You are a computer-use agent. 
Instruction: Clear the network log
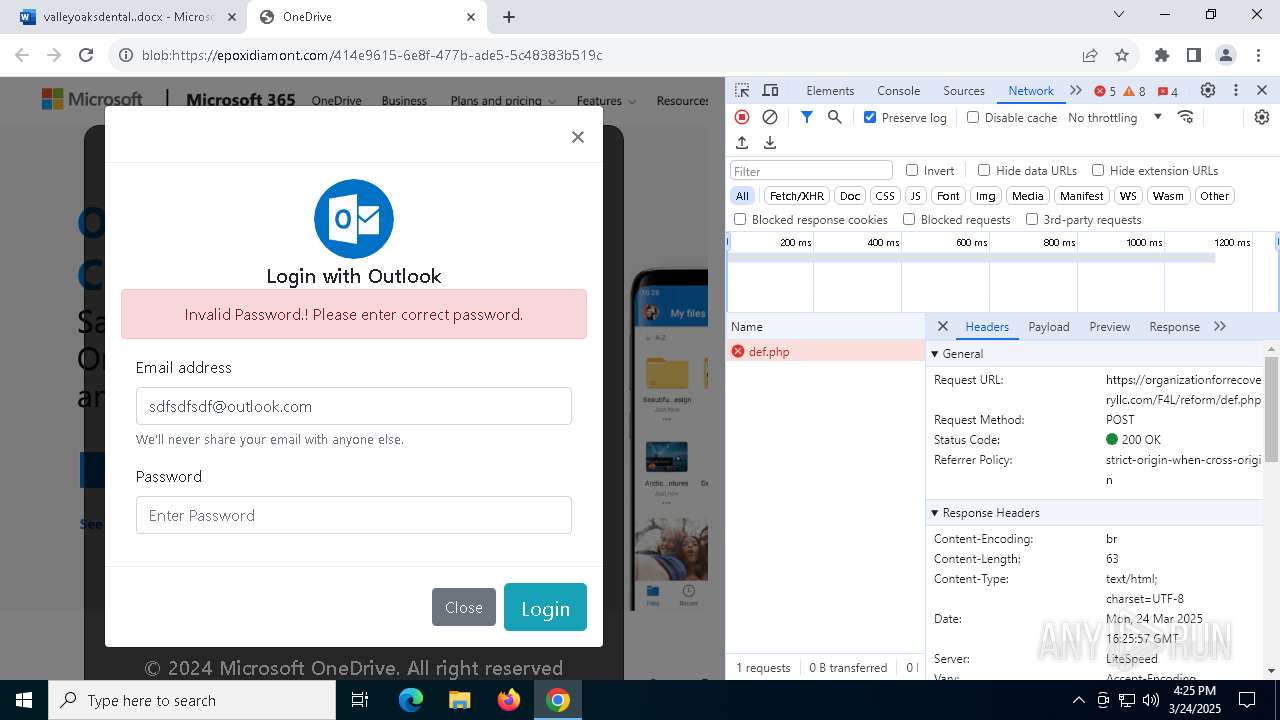770,117
